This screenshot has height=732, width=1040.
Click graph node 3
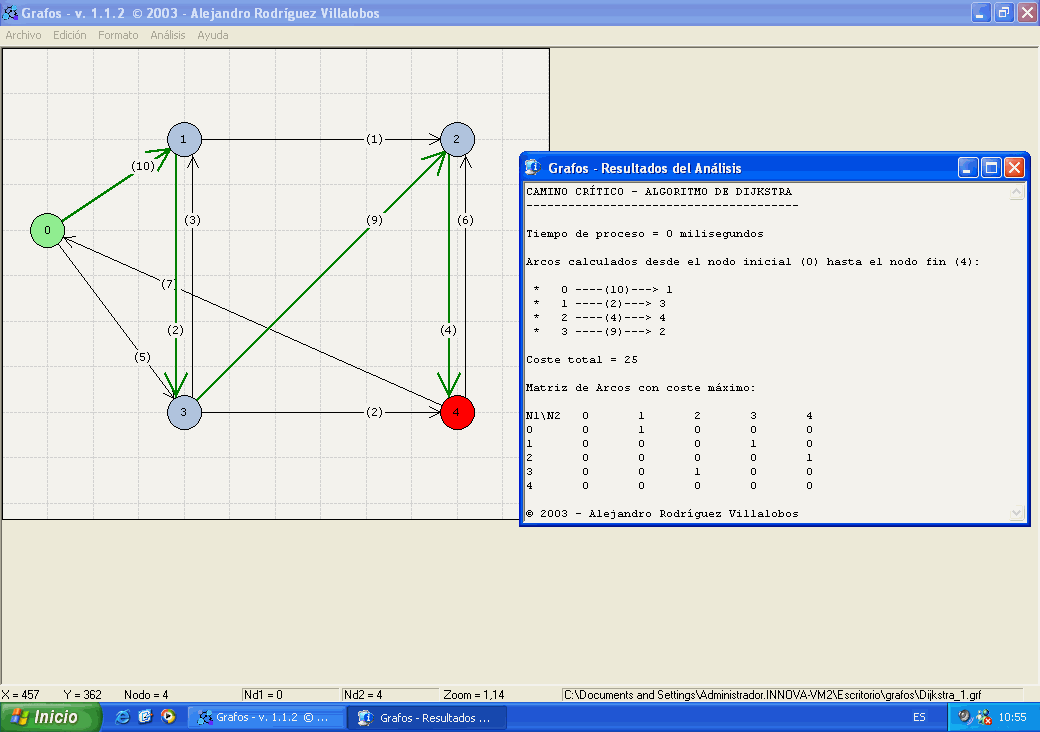(x=184, y=411)
